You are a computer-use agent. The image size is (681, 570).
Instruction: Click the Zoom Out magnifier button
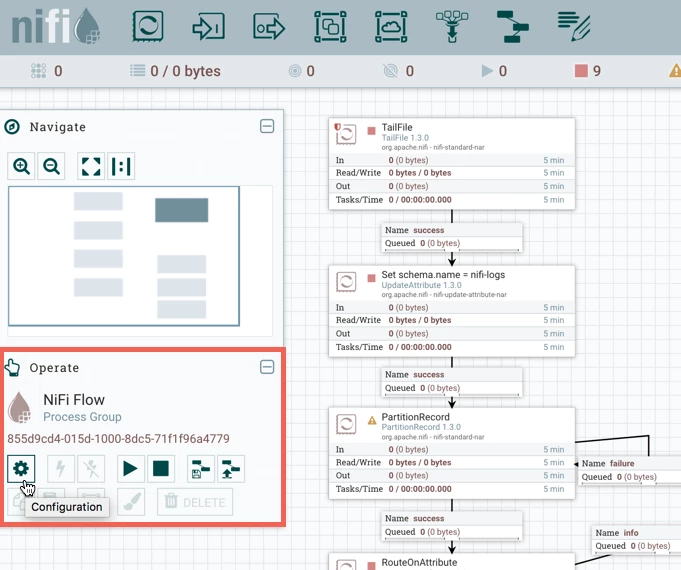[51, 166]
